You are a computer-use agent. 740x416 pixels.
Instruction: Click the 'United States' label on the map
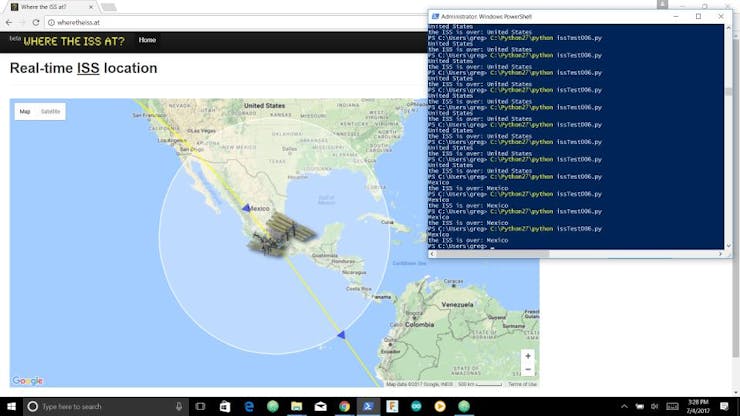click(x=264, y=106)
